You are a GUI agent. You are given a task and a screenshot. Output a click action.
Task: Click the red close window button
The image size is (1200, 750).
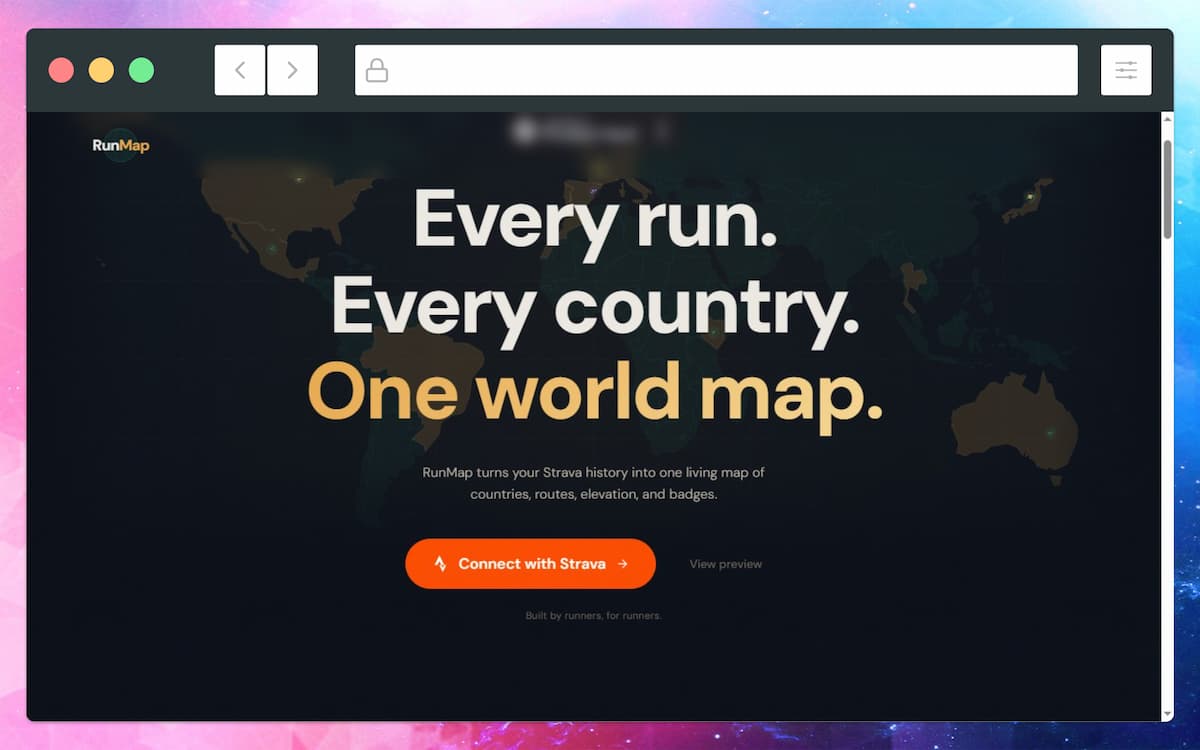(61, 70)
